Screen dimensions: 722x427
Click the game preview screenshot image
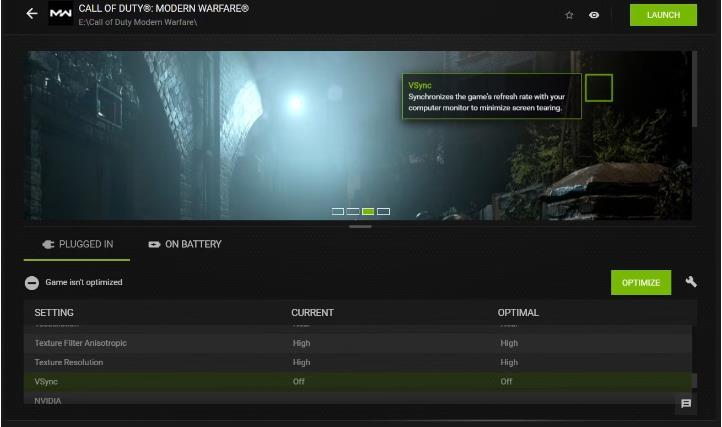pyautogui.click(x=358, y=135)
